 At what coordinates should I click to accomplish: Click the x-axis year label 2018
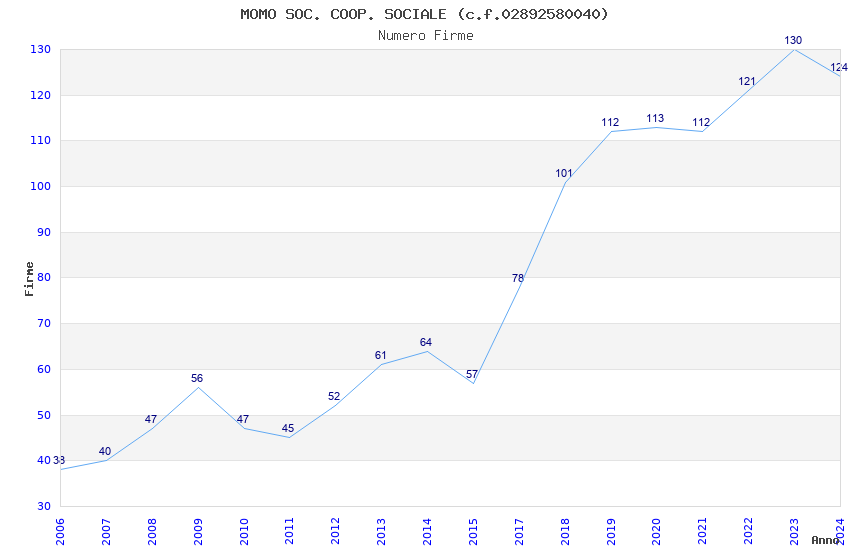pos(565,531)
